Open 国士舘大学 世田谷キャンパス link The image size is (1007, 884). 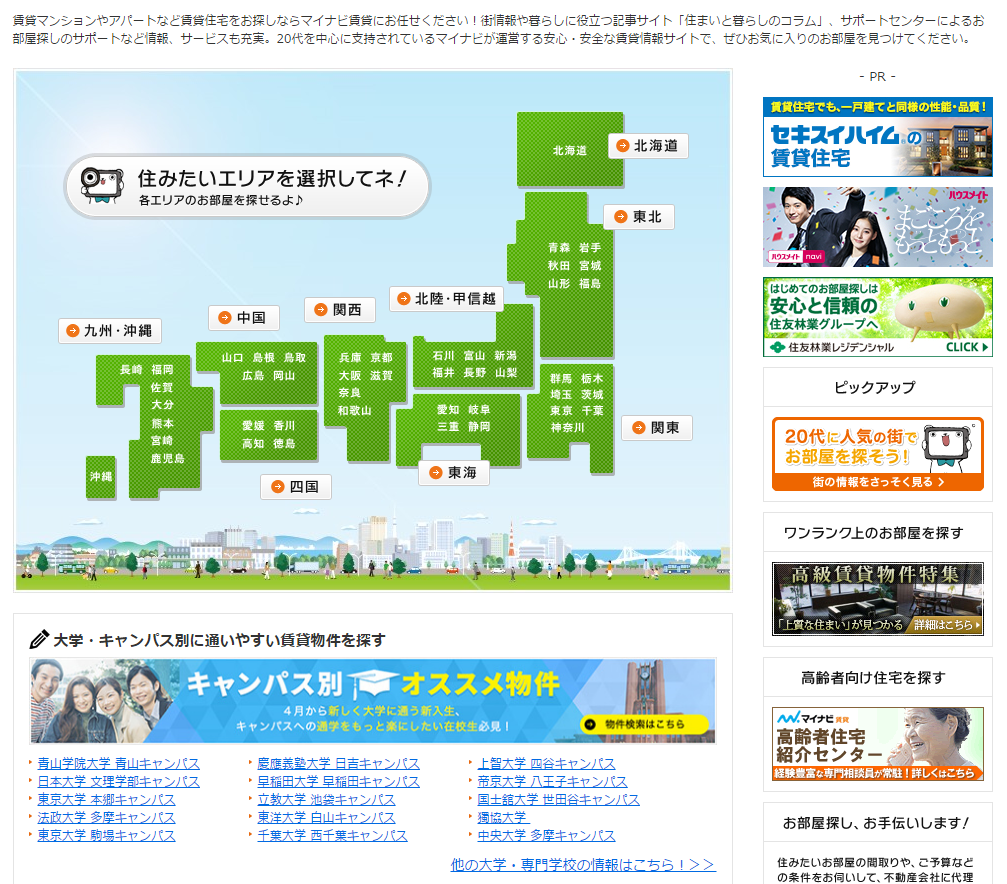[x=558, y=799]
